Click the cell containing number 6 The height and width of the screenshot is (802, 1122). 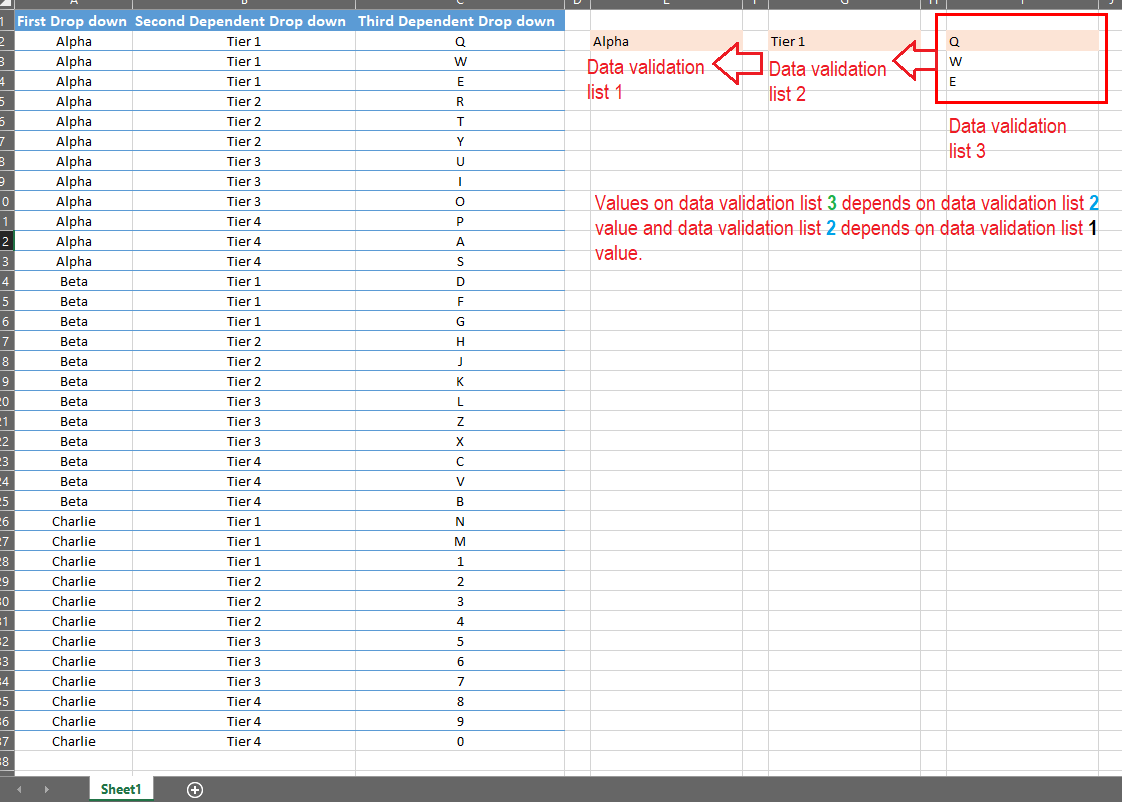tap(460, 662)
